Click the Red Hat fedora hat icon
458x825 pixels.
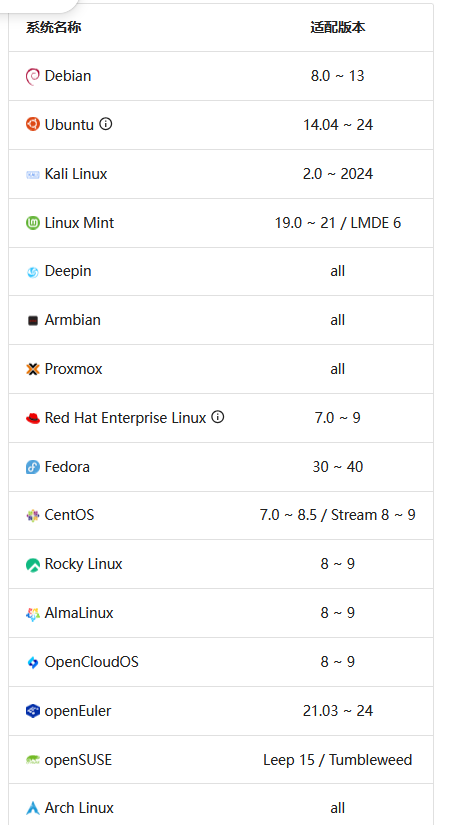coord(33,418)
